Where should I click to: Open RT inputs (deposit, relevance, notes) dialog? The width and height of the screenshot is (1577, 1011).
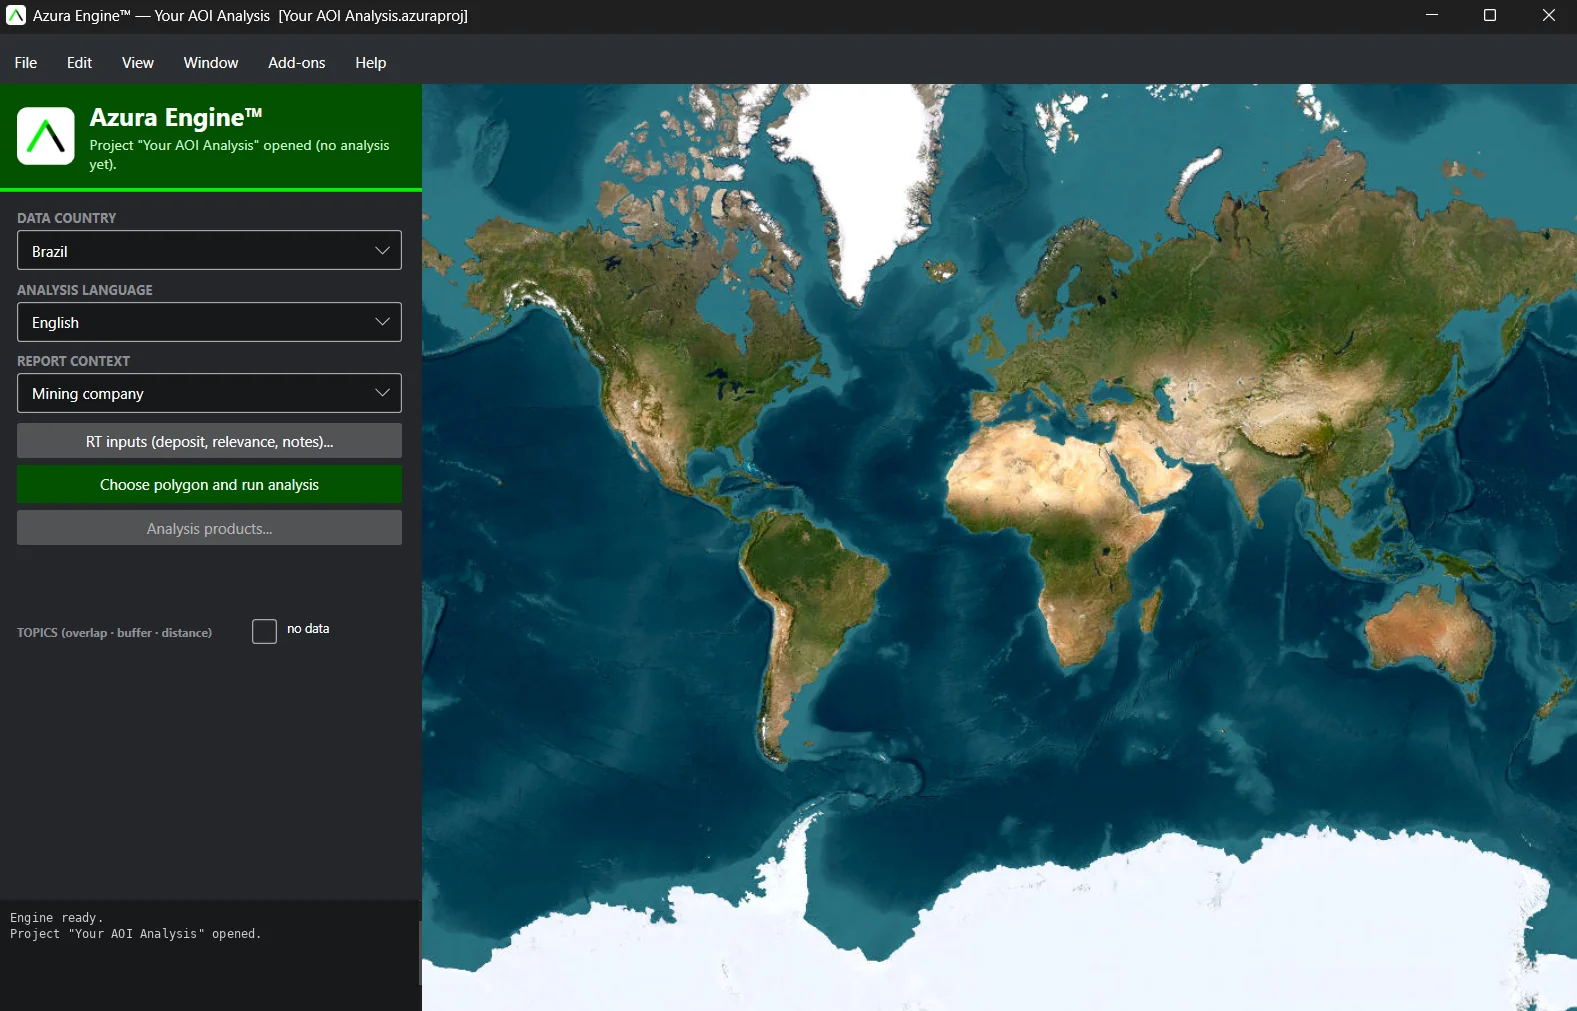[209, 441]
